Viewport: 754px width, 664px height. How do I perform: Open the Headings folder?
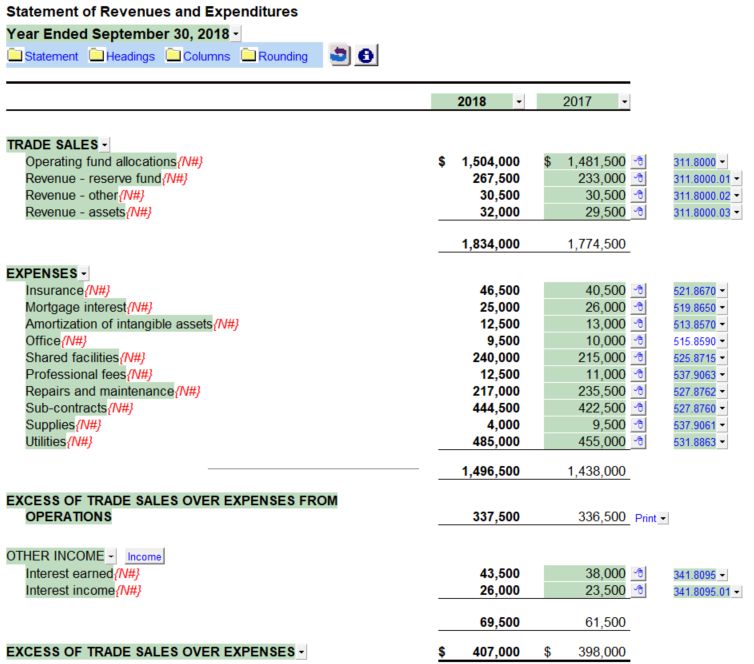(x=122, y=56)
